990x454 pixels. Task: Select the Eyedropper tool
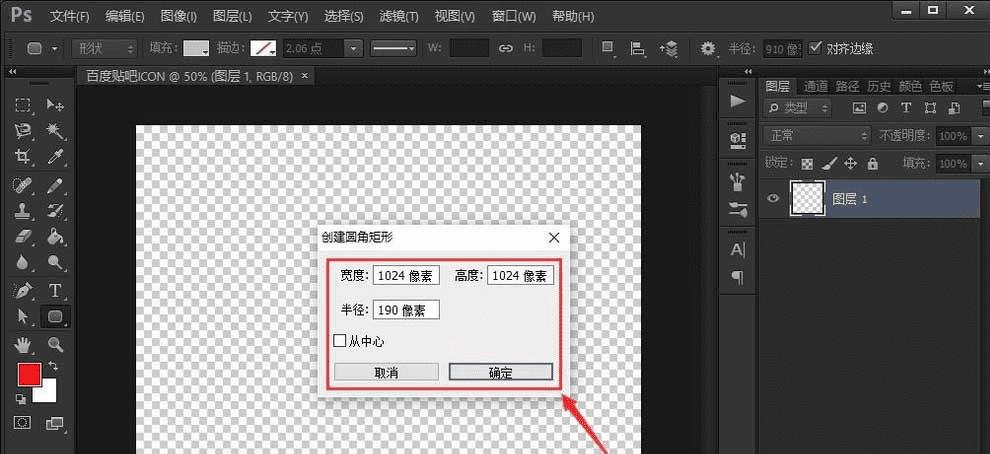click(56, 156)
